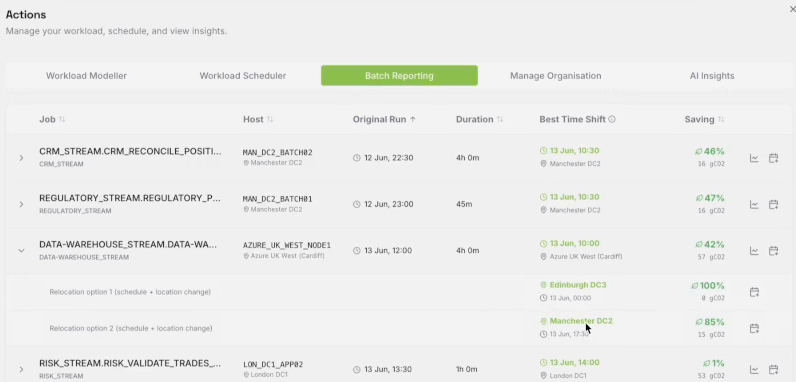
Task: Click host AZURE_UK_WEST_NODE1
Action: (287, 245)
